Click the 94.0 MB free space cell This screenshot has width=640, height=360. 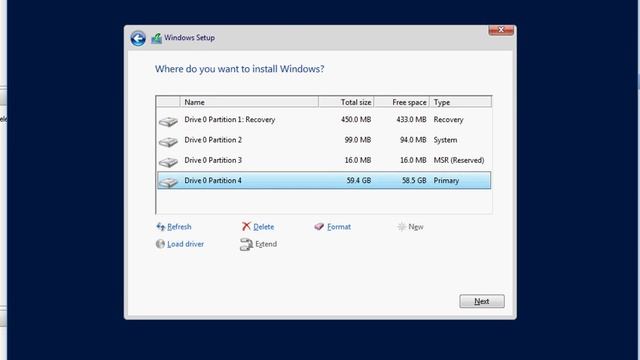pyautogui.click(x=413, y=140)
